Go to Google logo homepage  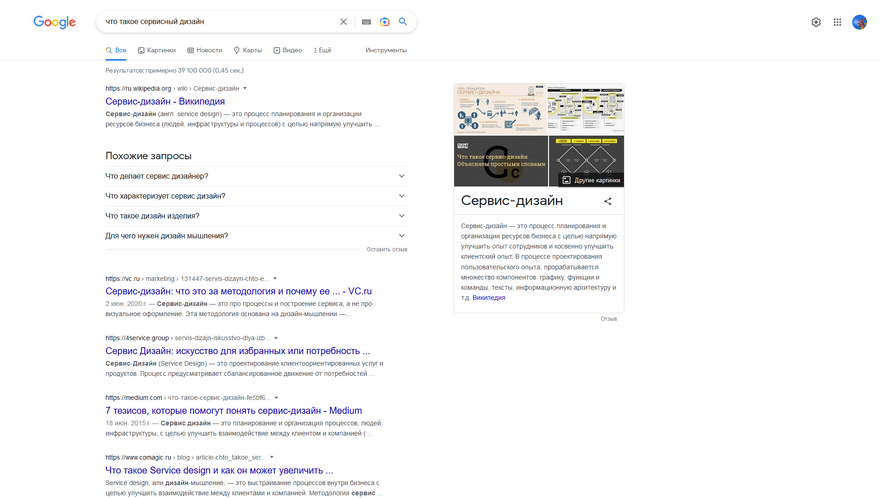pyautogui.click(x=54, y=22)
